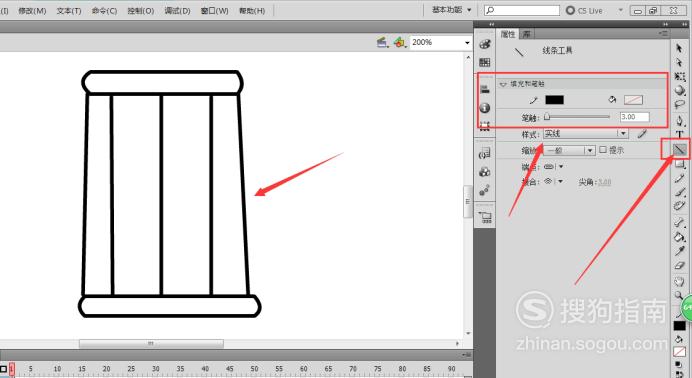Open the 基本功能 workspace switcher
This screenshot has width=692, height=378.
451,10
